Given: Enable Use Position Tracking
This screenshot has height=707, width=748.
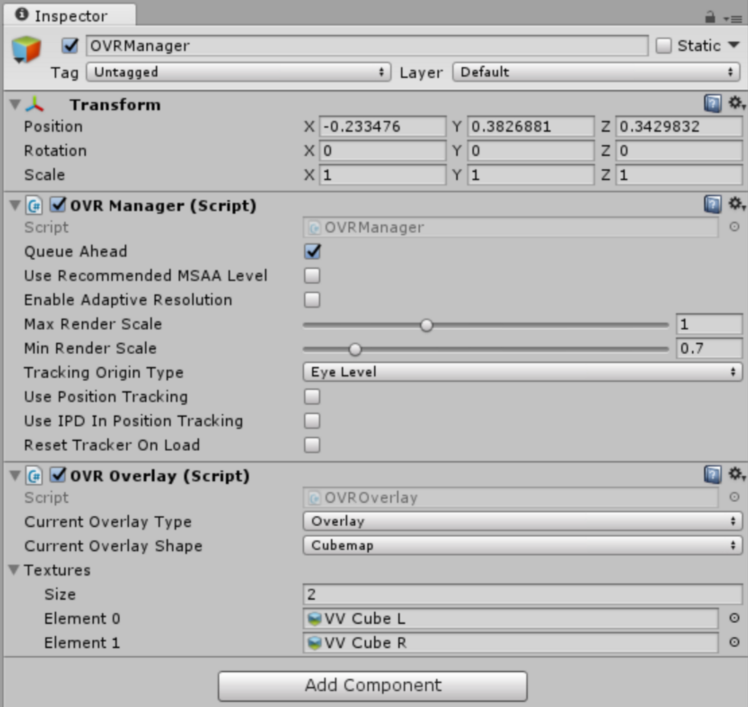Looking at the screenshot, I should point(312,396).
